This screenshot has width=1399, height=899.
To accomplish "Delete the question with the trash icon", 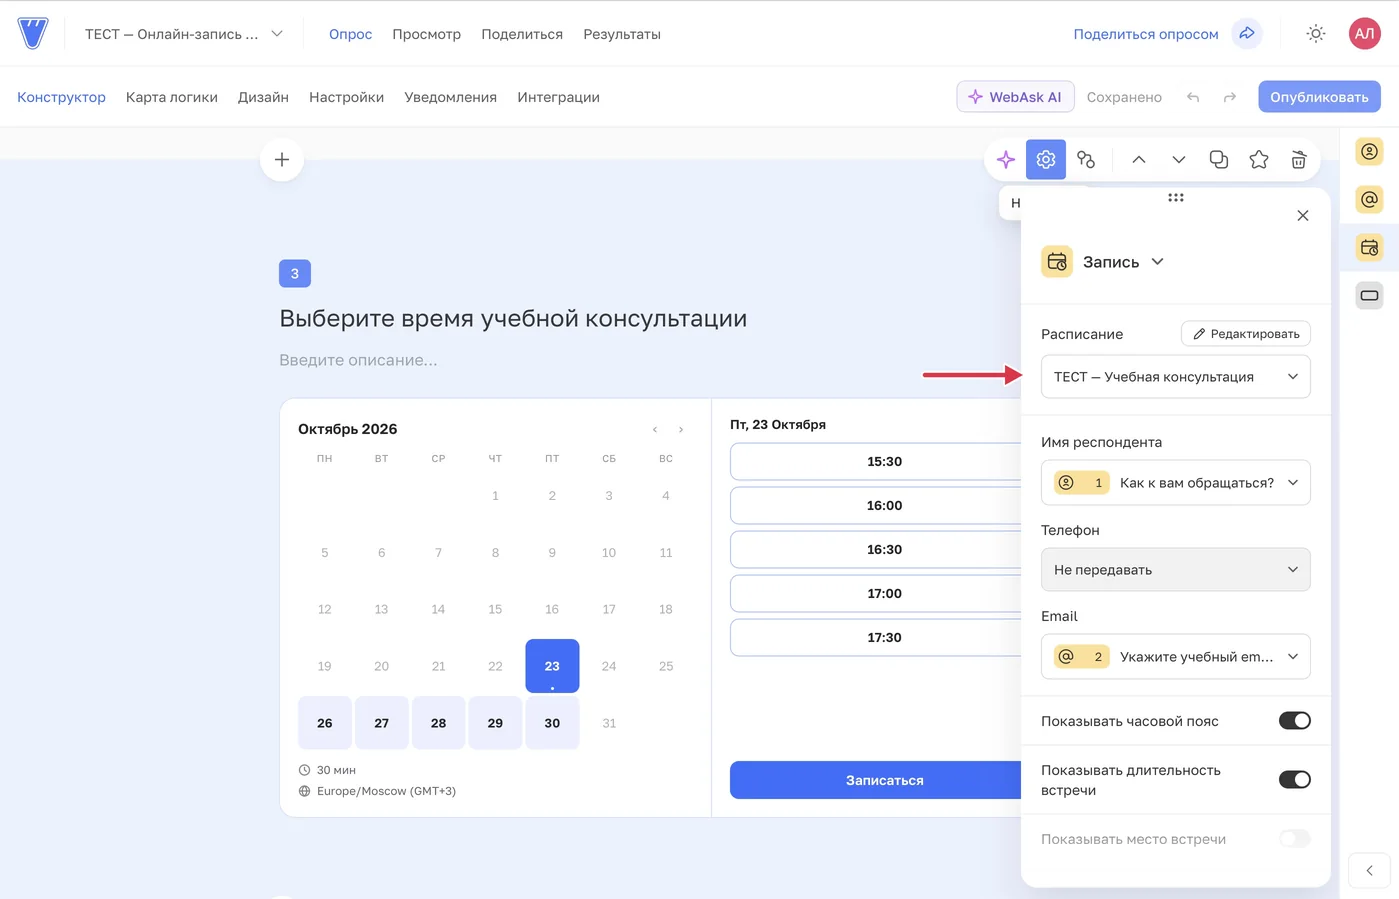I will (1299, 159).
